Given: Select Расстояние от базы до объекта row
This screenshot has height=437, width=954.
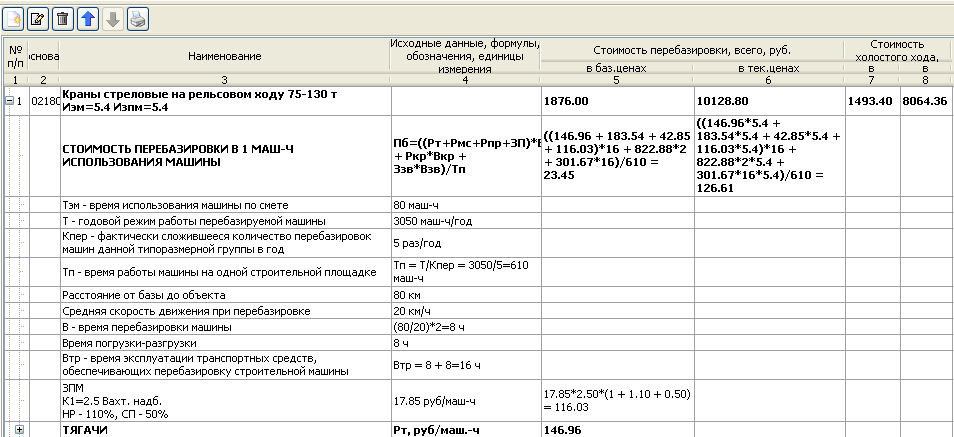Looking at the screenshot, I should point(225,295).
